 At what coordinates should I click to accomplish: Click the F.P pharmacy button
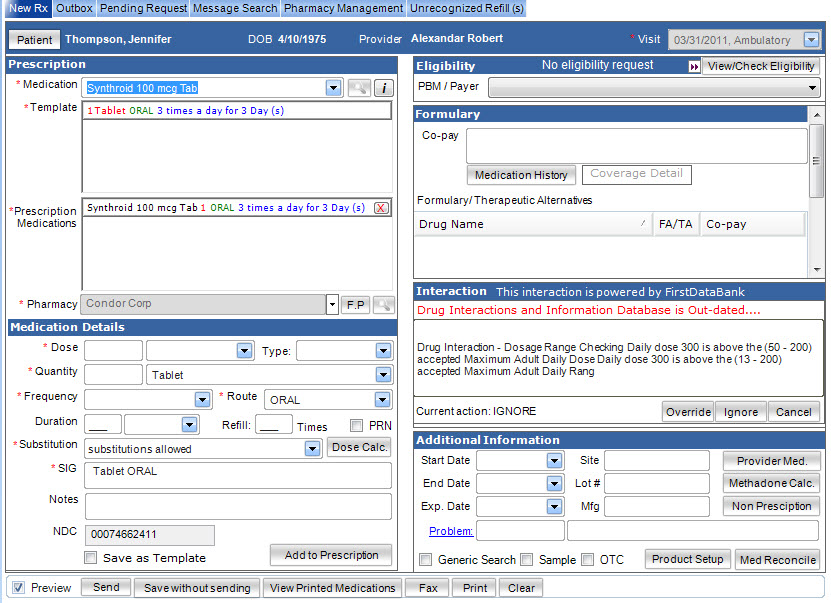point(355,304)
